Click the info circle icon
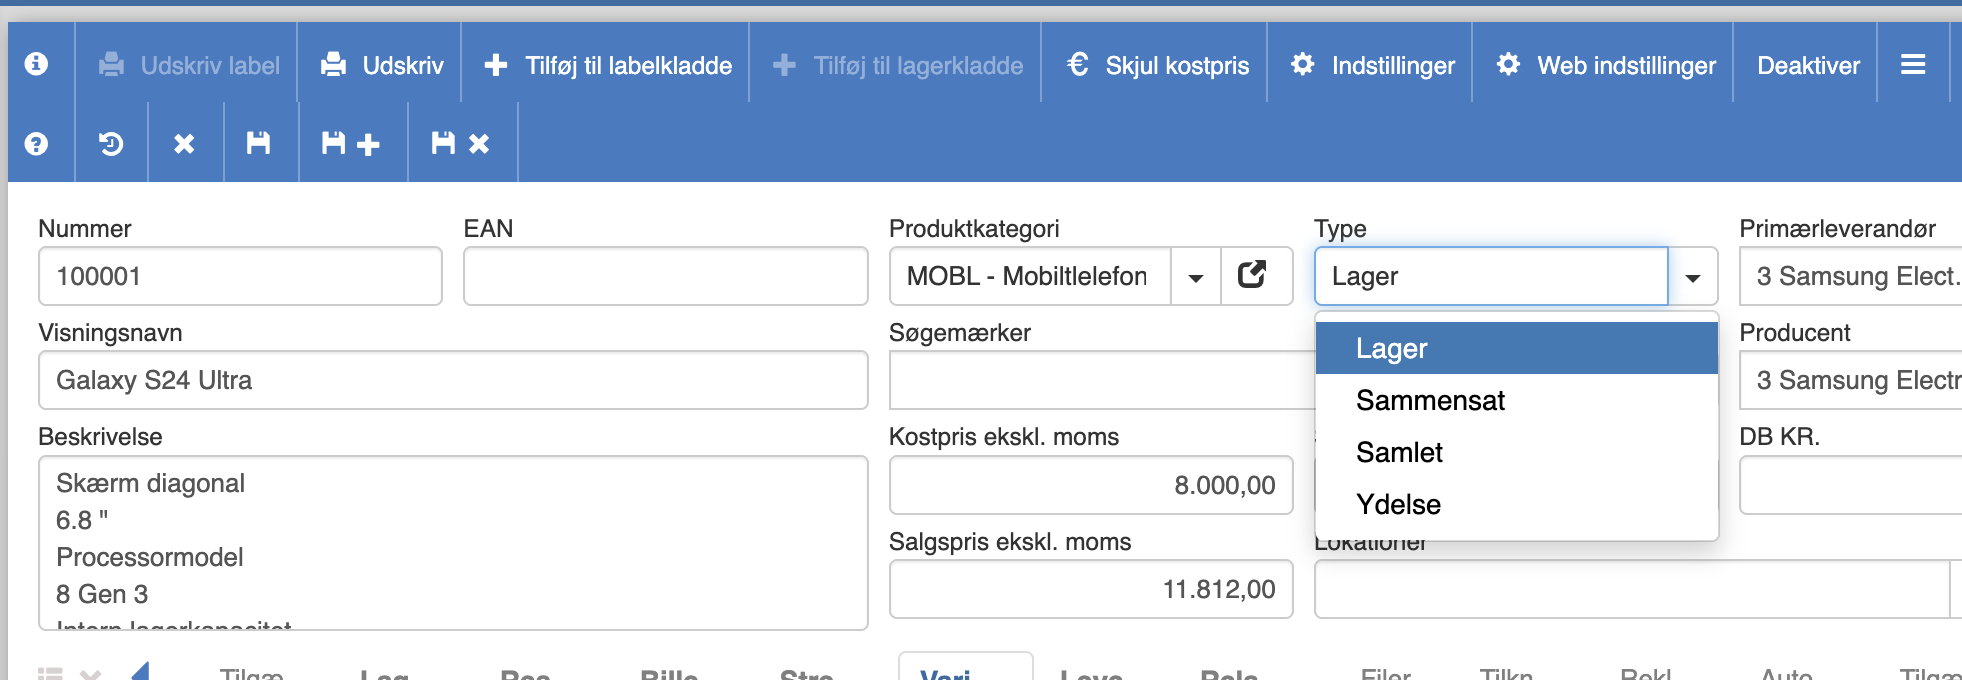 point(36,64)
